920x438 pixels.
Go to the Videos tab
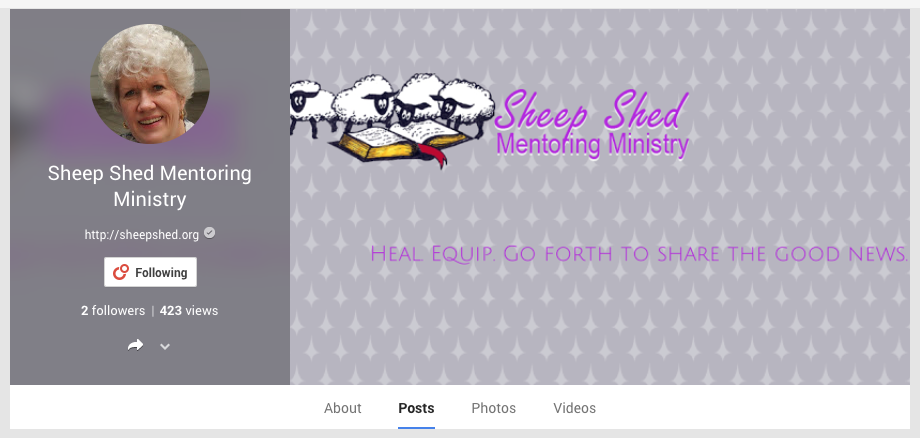(574, 408)
